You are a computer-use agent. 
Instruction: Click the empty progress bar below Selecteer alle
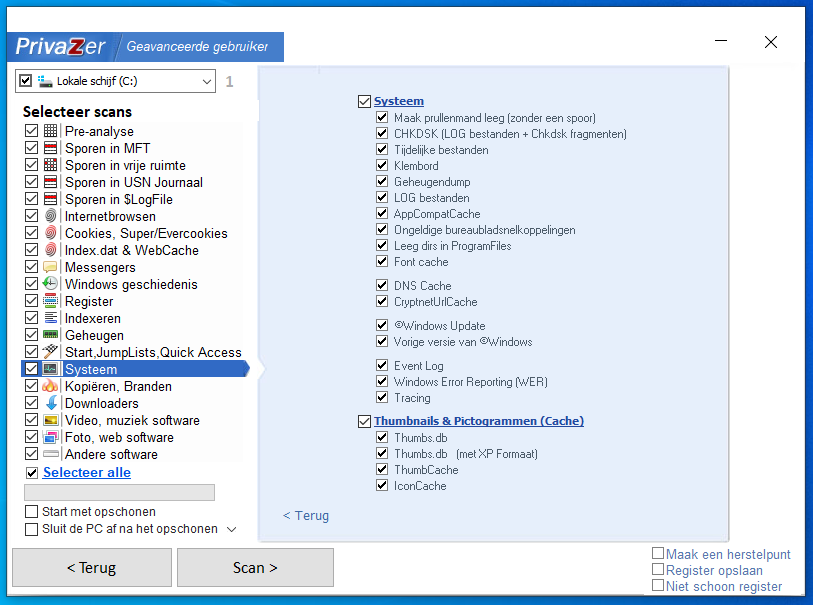pos(119,492)
